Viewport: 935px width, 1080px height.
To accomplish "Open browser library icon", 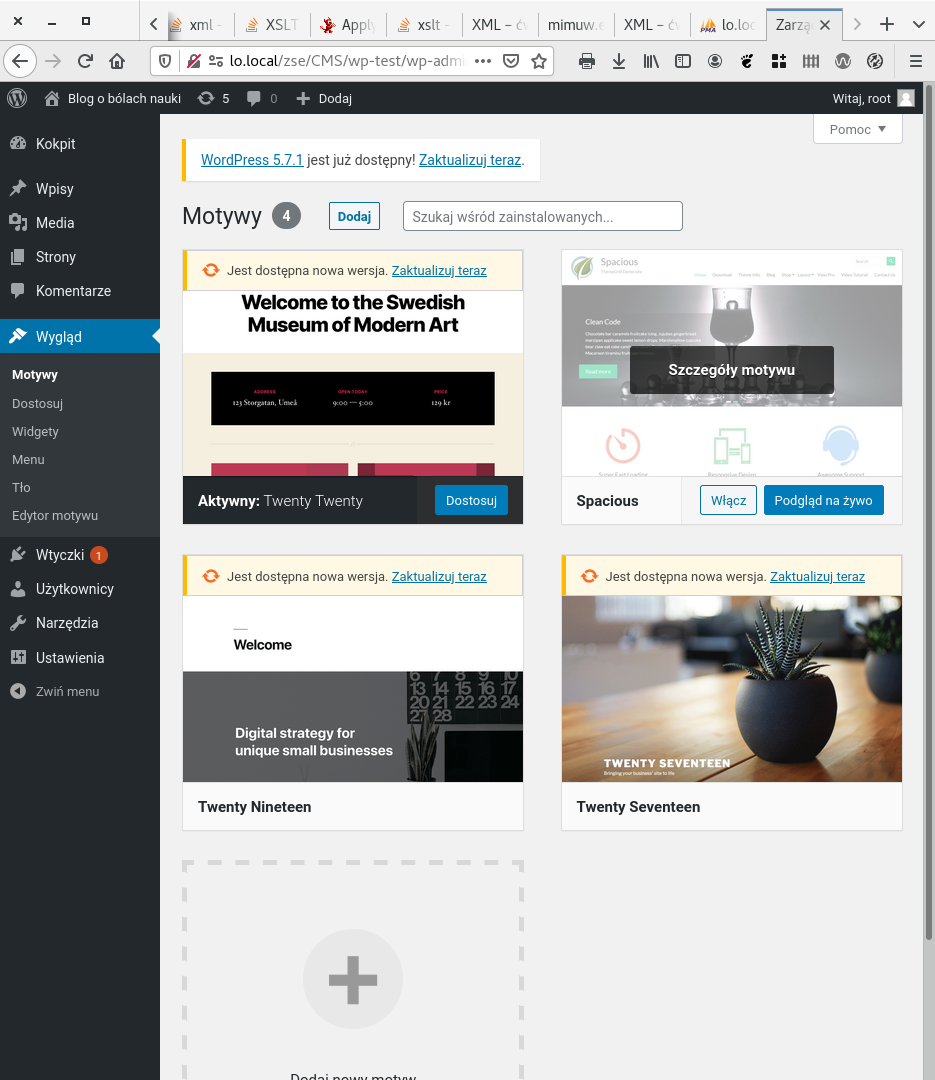I will (x=651, y=61).
